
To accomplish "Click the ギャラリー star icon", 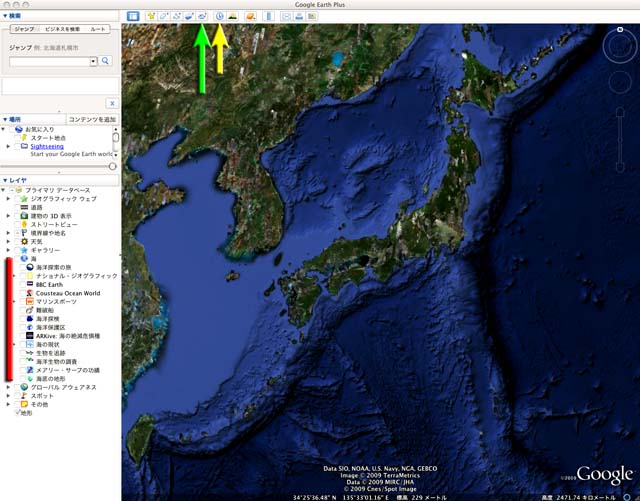I will coord(24,250).
